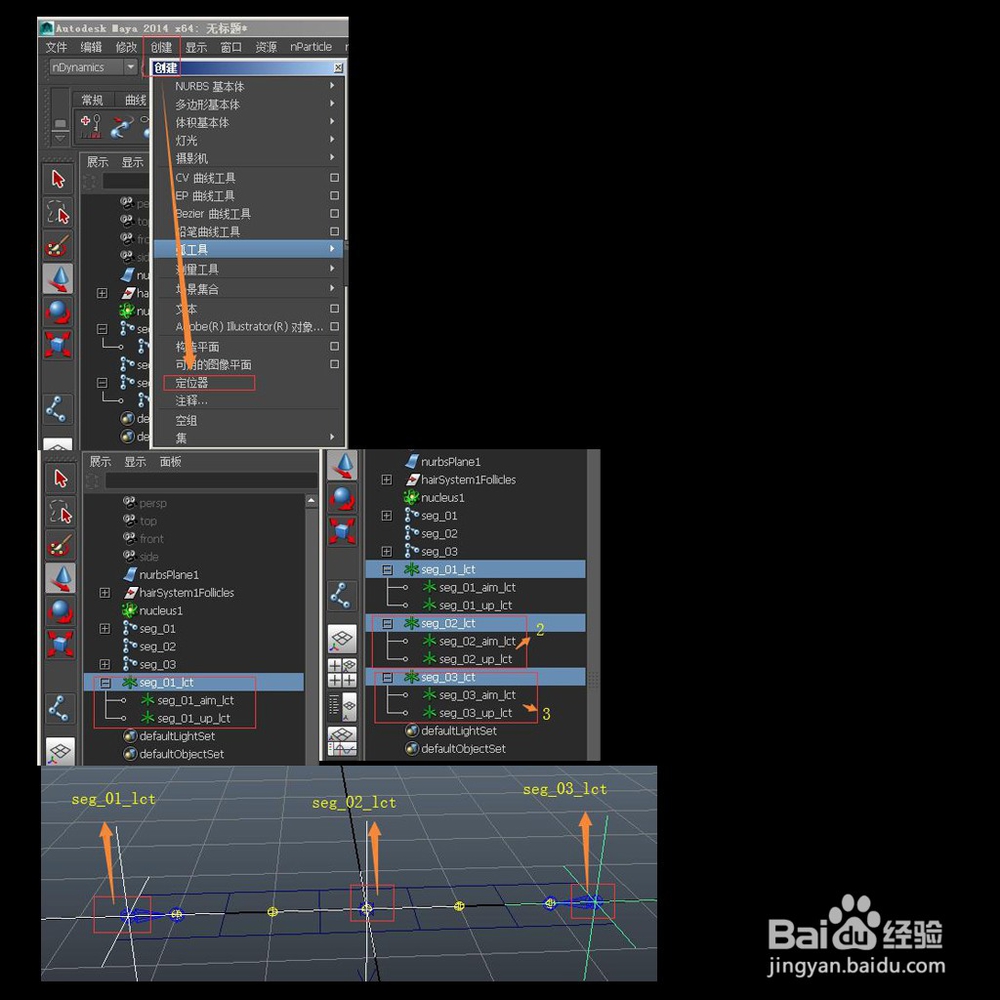Switch to the 常规 shelf tab
This screenshot has width=1000, height=1000.
pyautogui.click(x=92, y=100)
